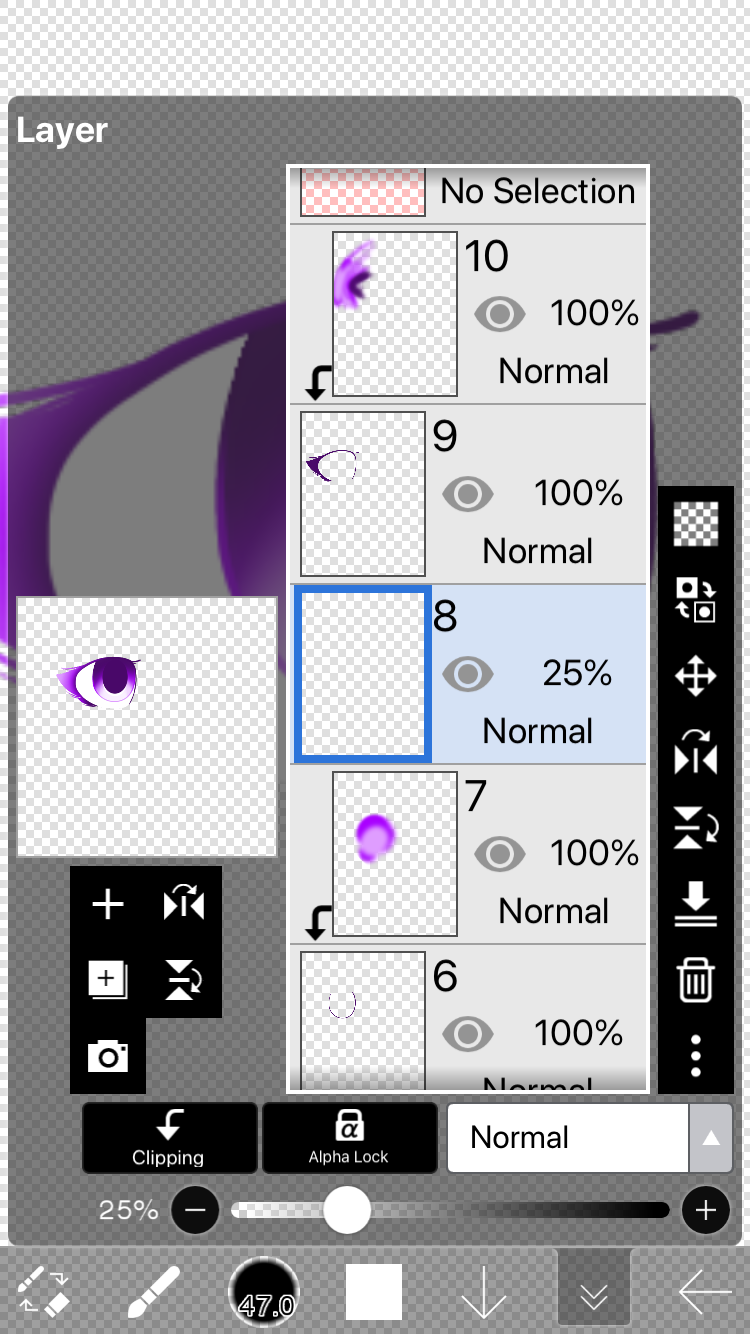The image size is (750, 1334).
Task: Merge layer down with download arrow icon
Action: click(x=696, y=904)
